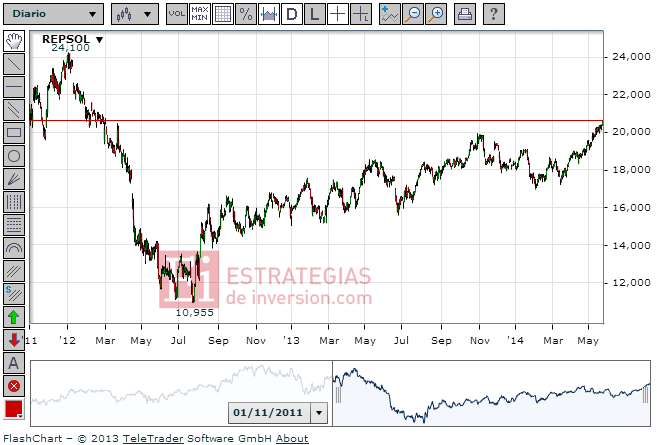Select the parallel channel lines tool
Viewport: 657px width, 445px height.
(x=14, y=110)
